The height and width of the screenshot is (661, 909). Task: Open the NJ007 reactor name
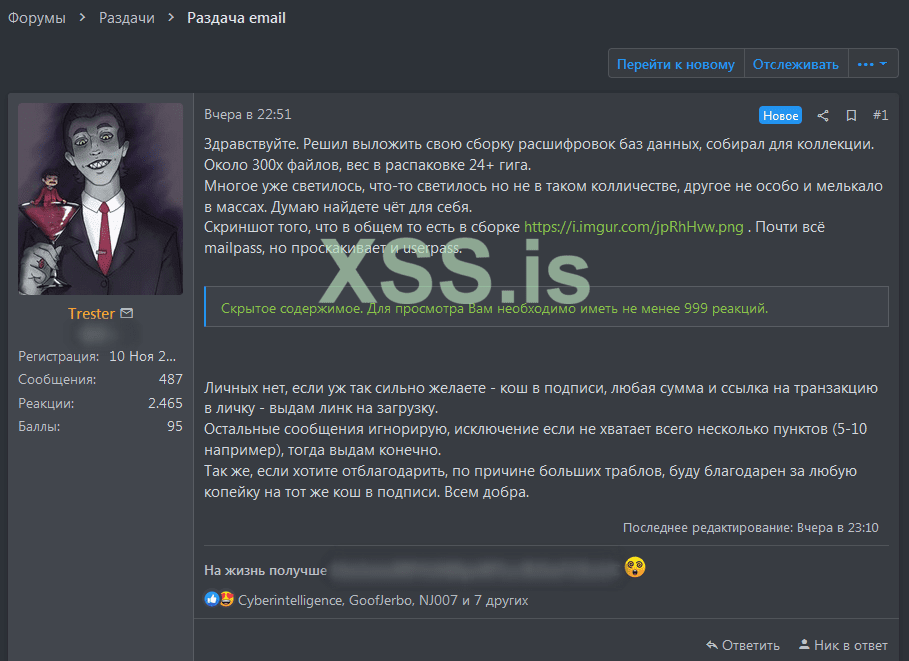pyautogui.click(x=438, y=600)
